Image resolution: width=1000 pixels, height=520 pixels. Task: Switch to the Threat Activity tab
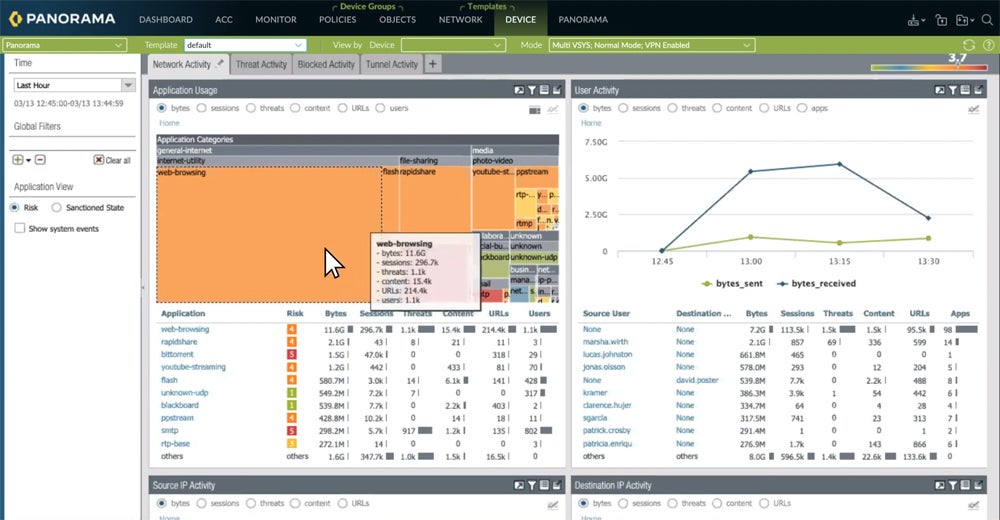[261, 64]
